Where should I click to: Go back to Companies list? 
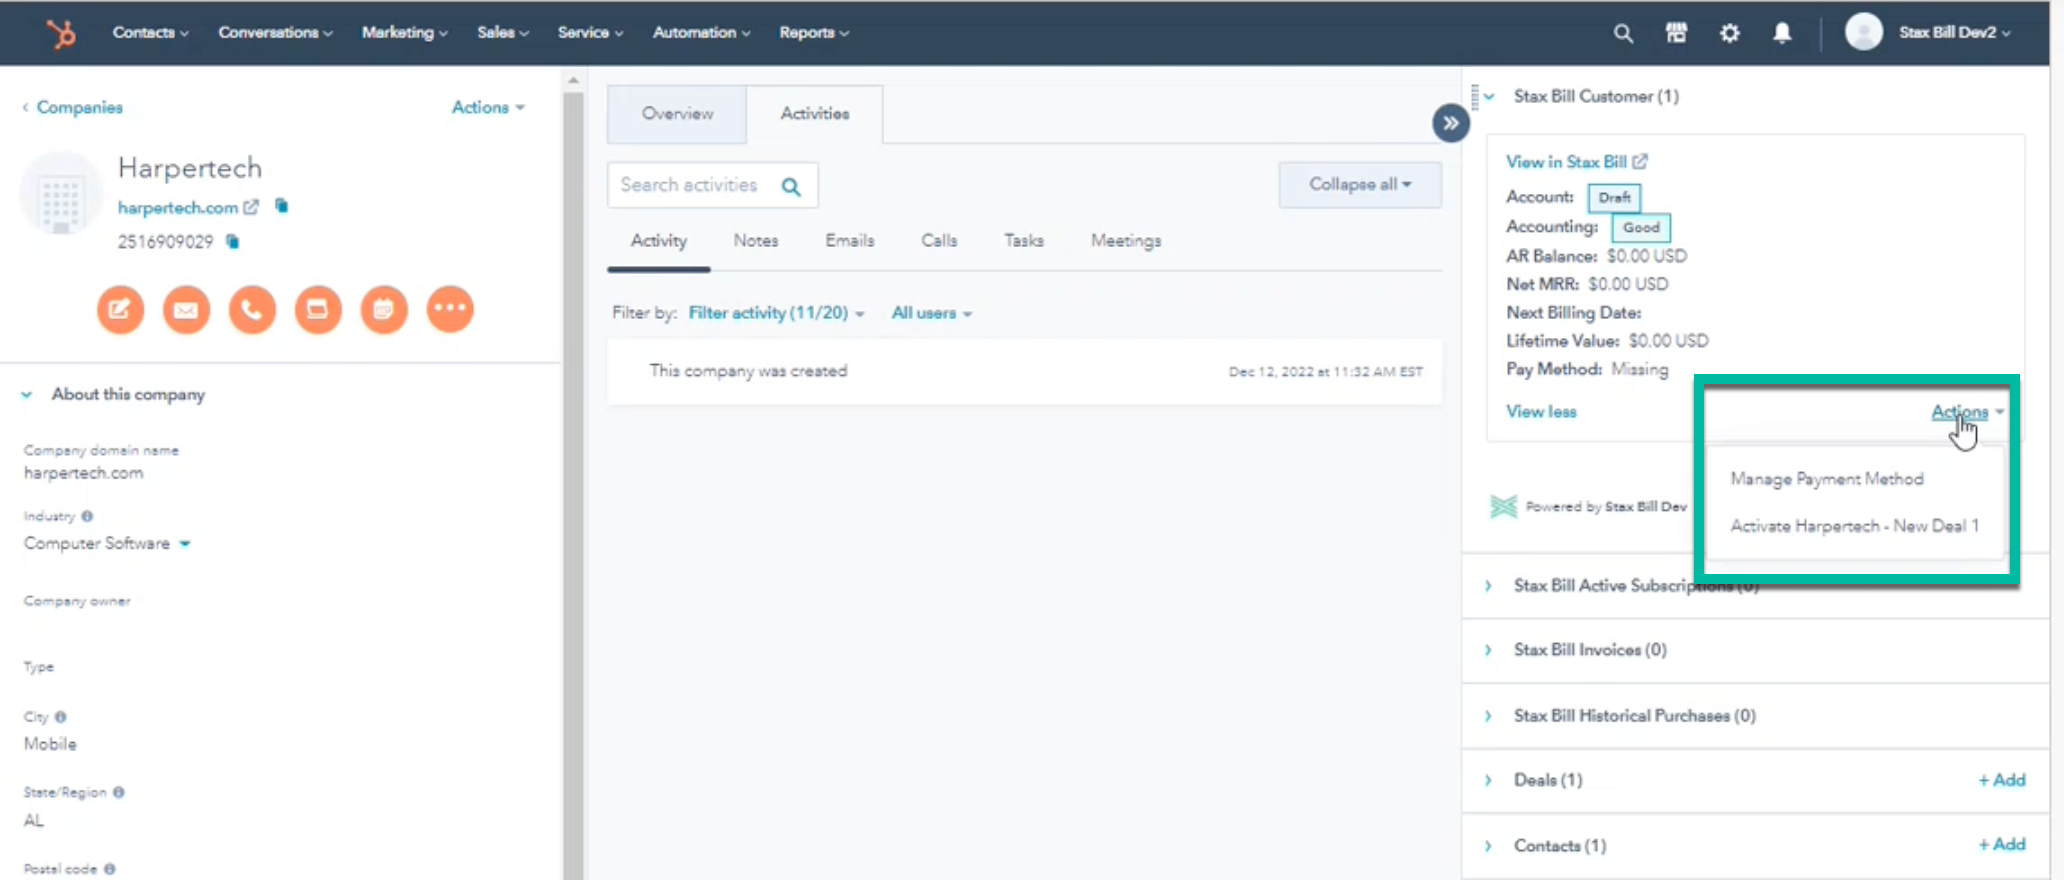(72, 107)
